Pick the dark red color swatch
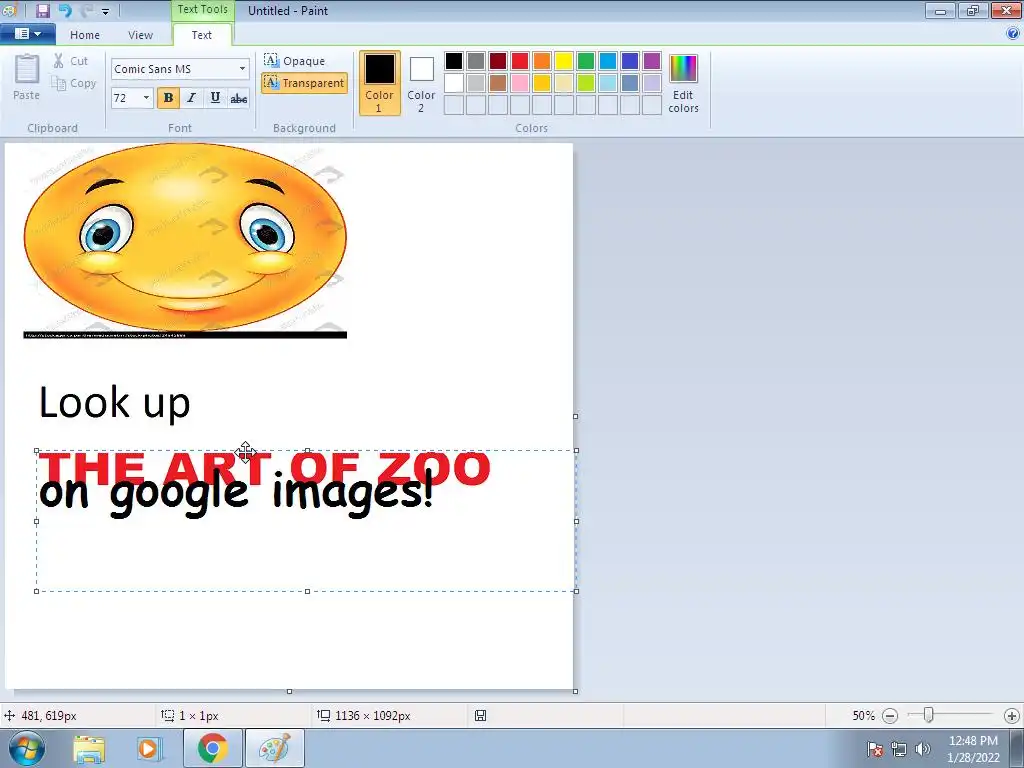This screenshot has width=1024, height=768. [x=498, y=61]
